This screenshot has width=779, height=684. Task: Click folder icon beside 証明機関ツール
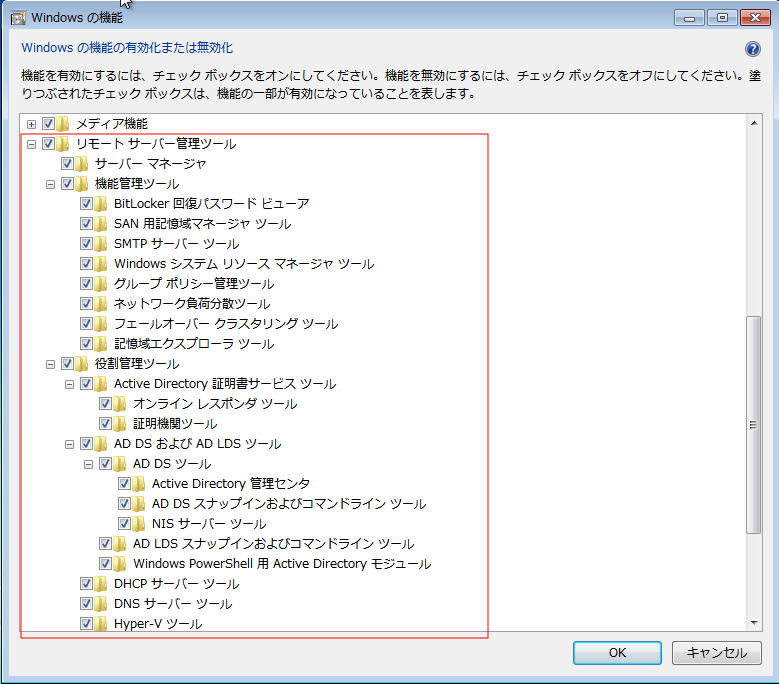click(120, 424)
